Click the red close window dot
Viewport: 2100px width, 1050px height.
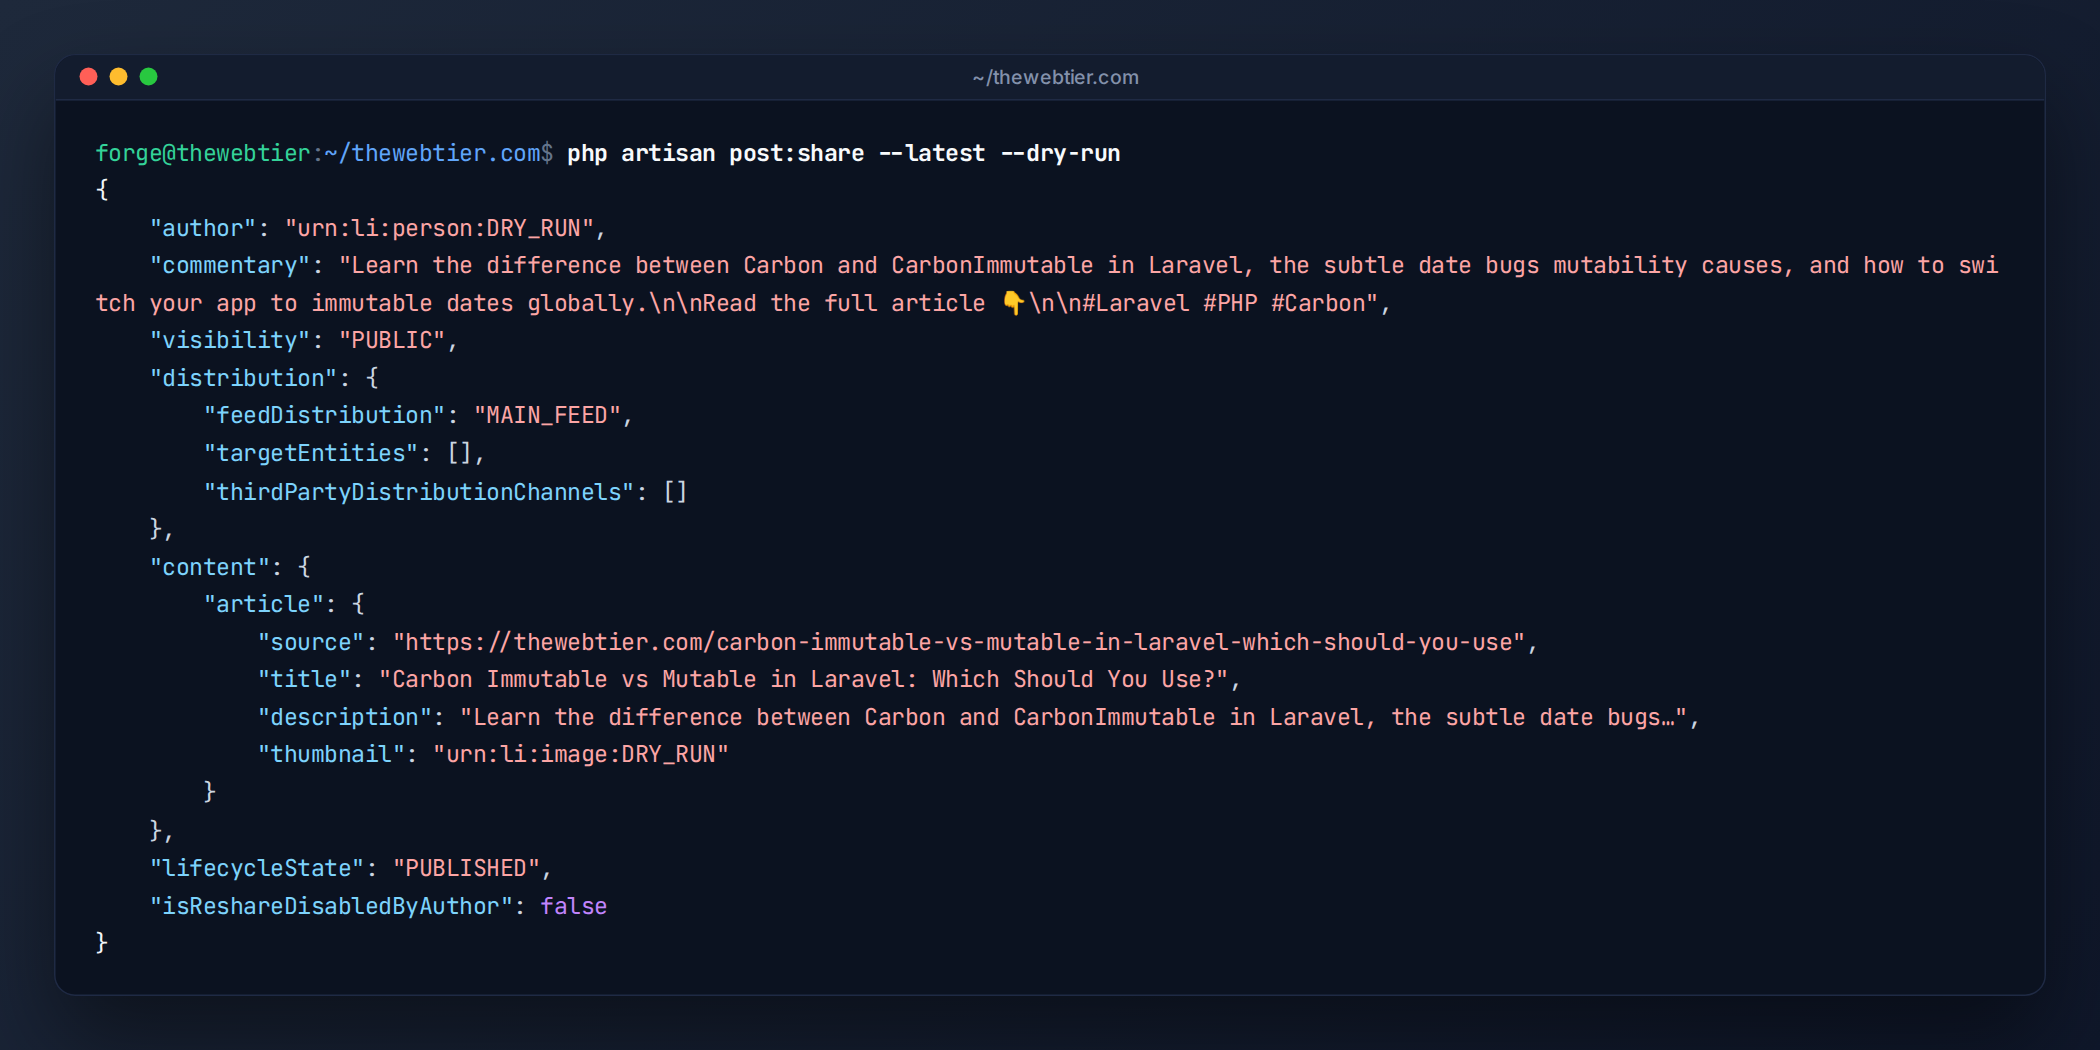tap(88, 77)
